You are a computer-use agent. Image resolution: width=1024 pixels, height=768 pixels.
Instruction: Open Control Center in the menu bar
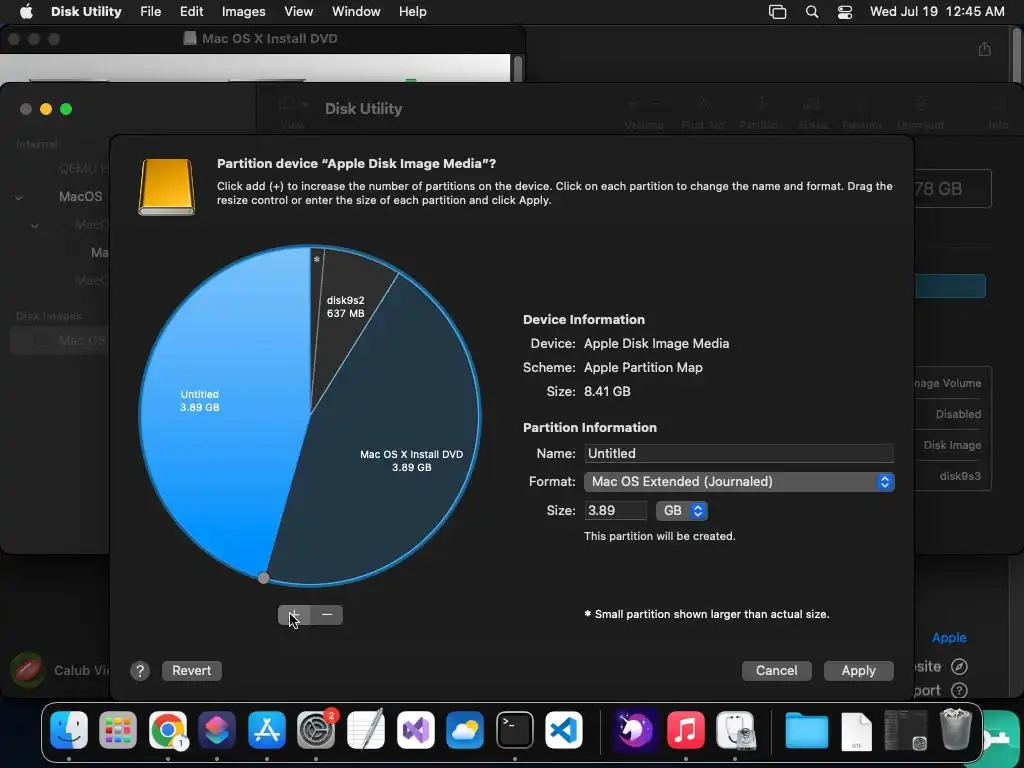pos(844,12)
